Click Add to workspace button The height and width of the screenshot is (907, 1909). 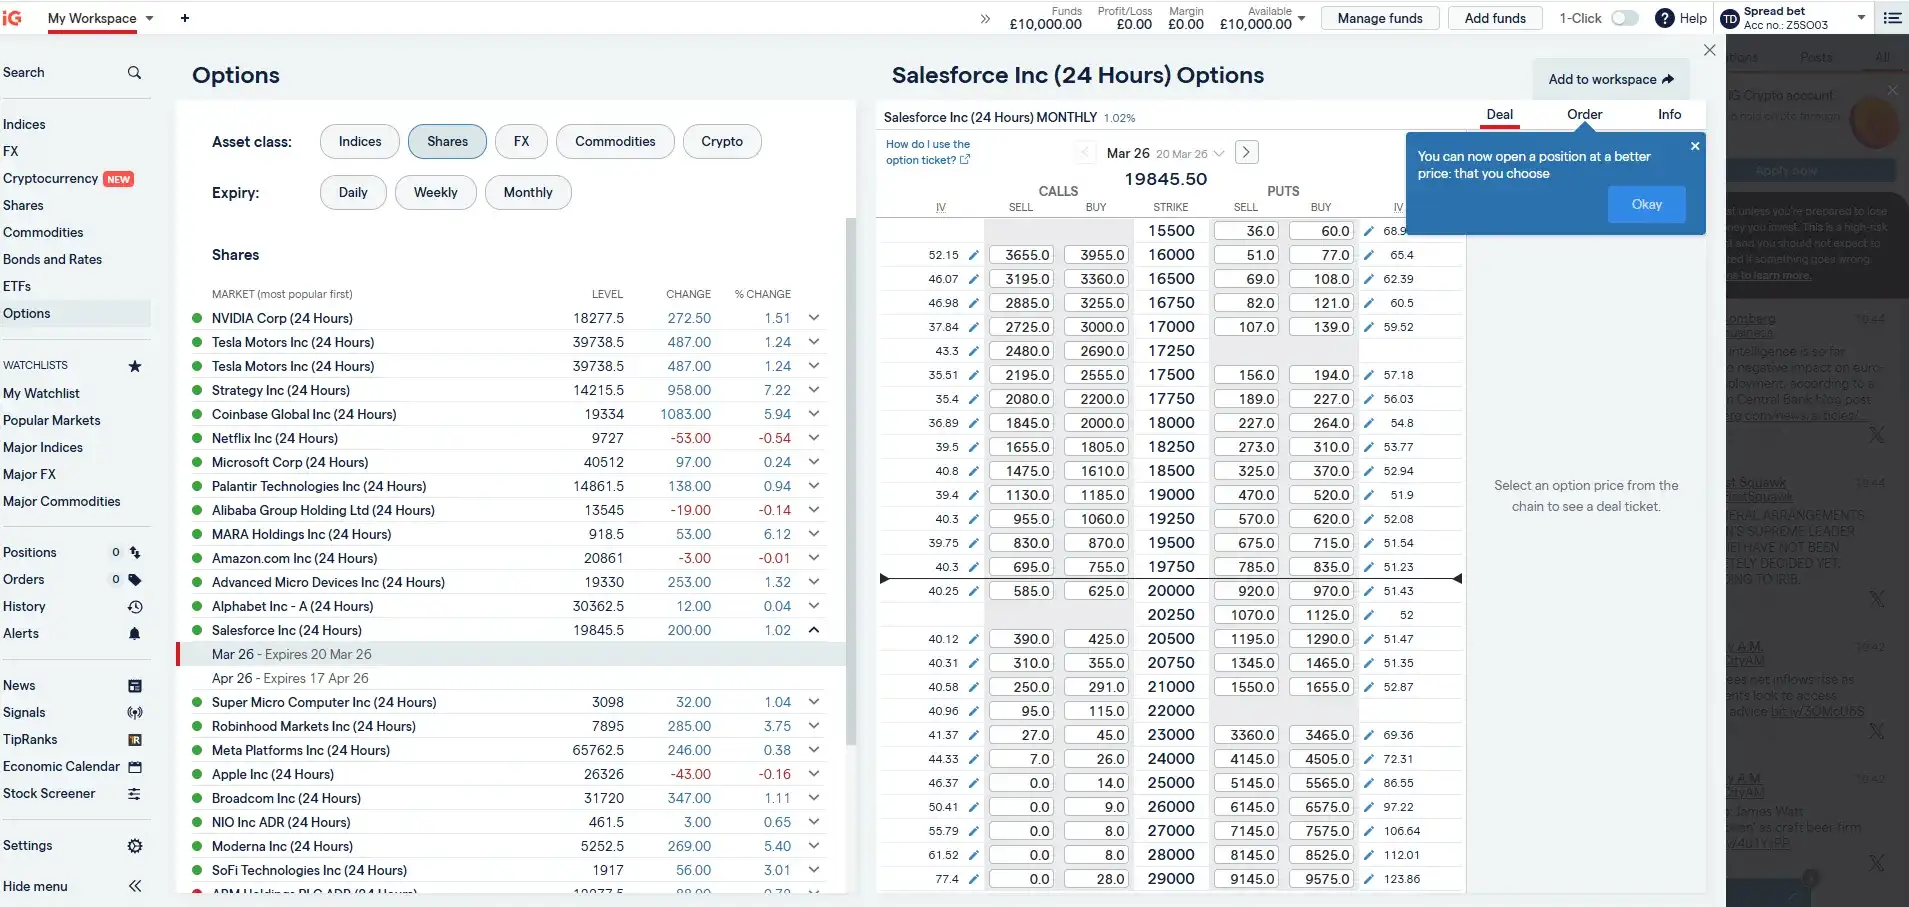pos(1611,79)
